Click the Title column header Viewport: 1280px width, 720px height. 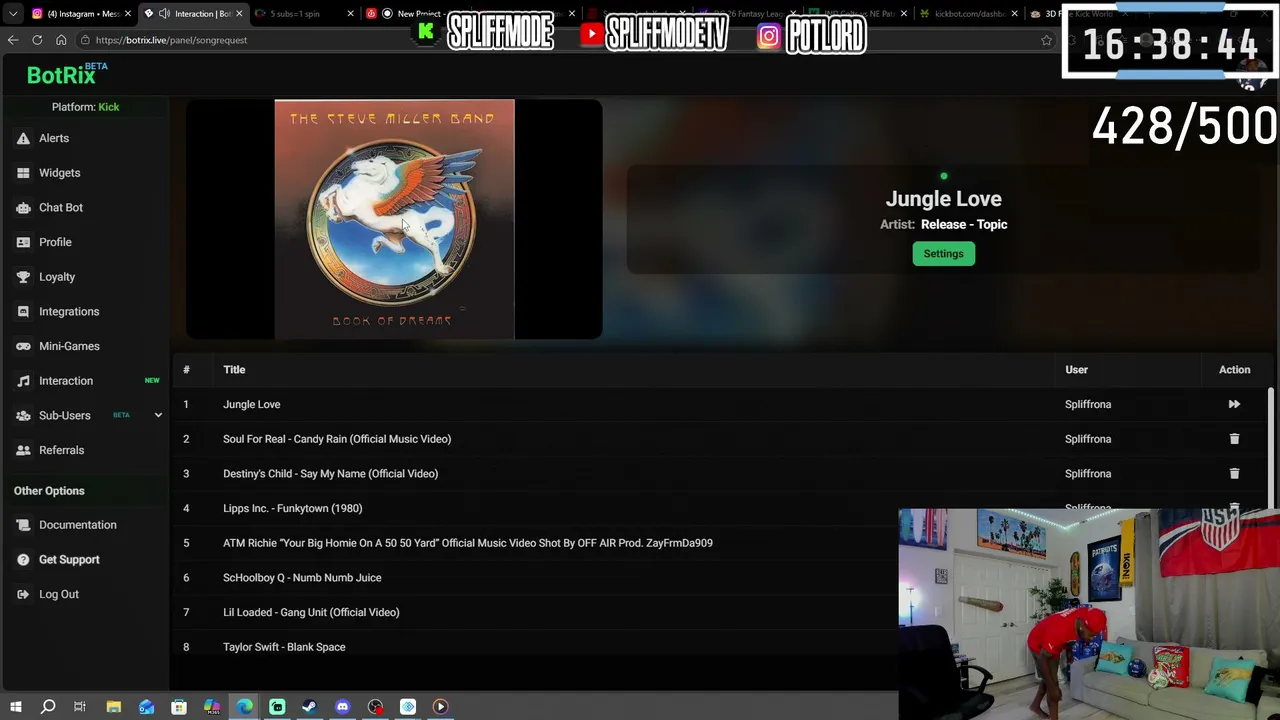(234, 370)
